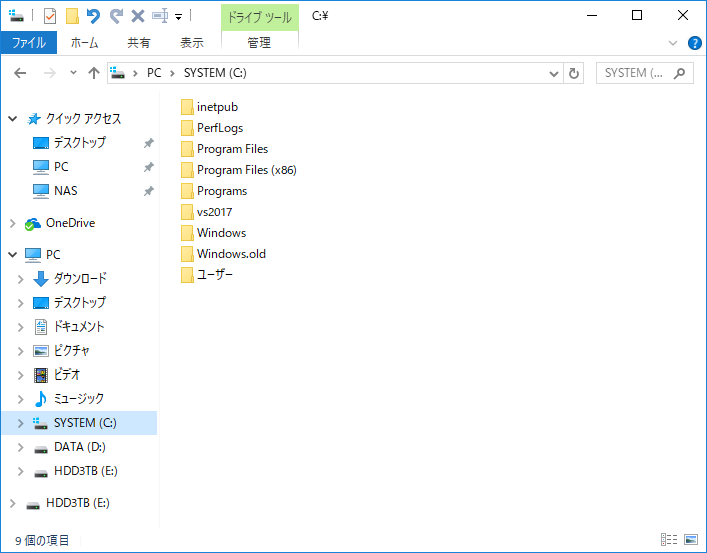Select the PerfLogs folder
The image size is (707, 553).
coord(220,128)
